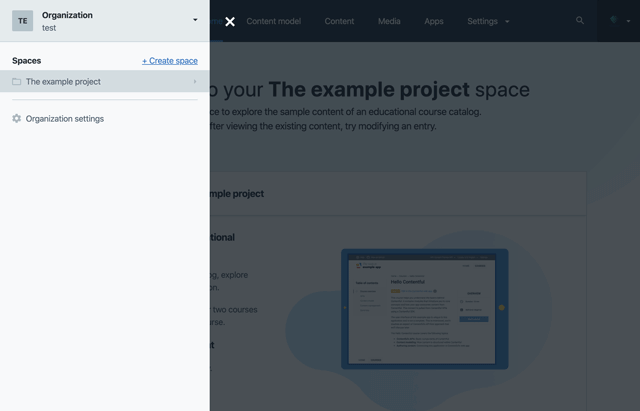Click the Organization settings gear icon

pos(16,118)
